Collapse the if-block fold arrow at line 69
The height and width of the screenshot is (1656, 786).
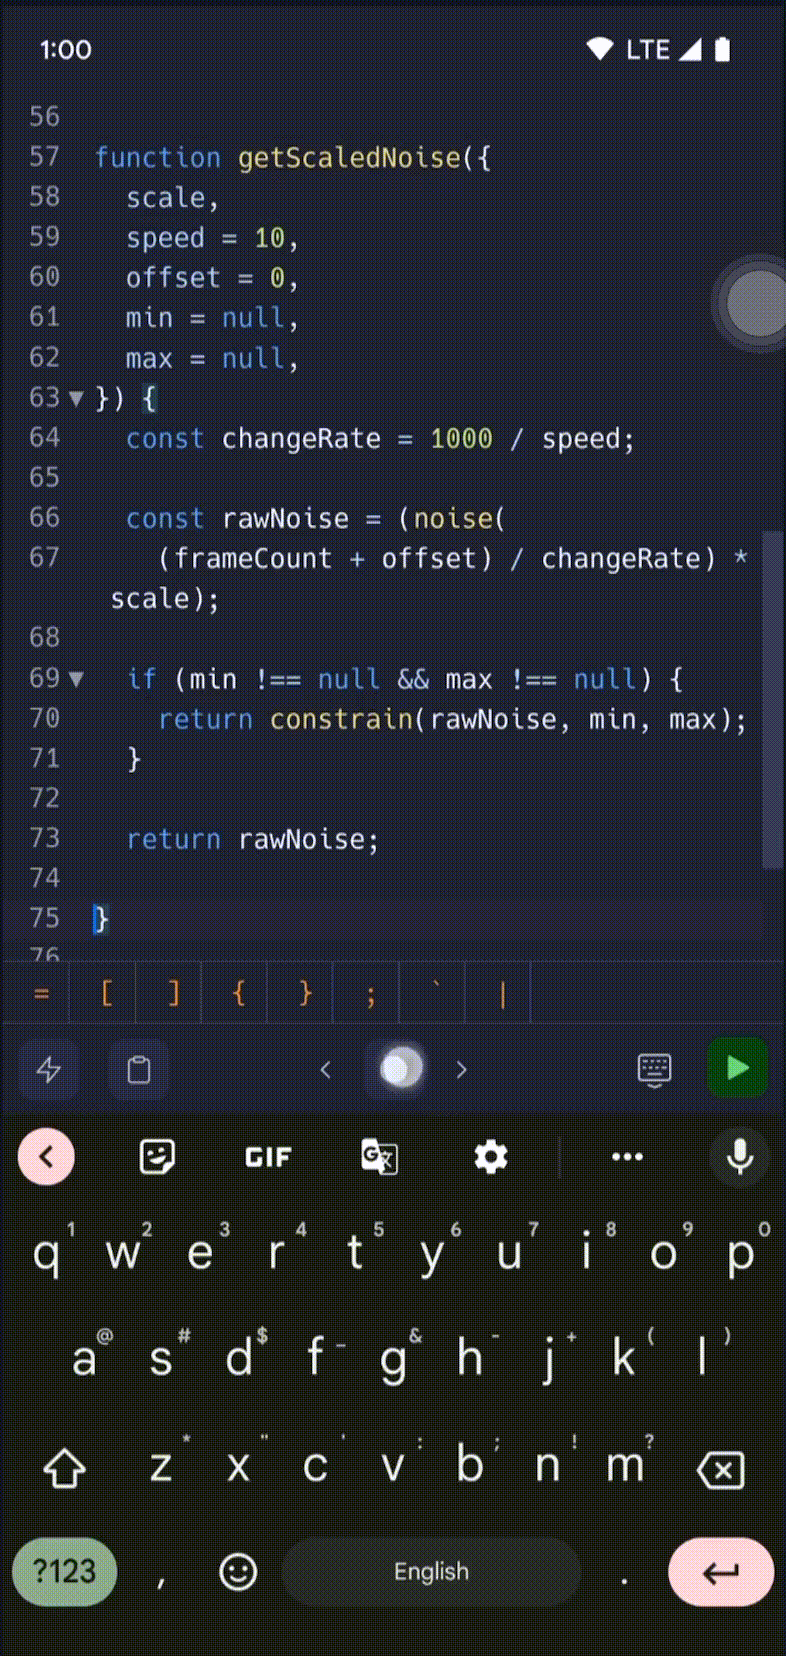76,680
